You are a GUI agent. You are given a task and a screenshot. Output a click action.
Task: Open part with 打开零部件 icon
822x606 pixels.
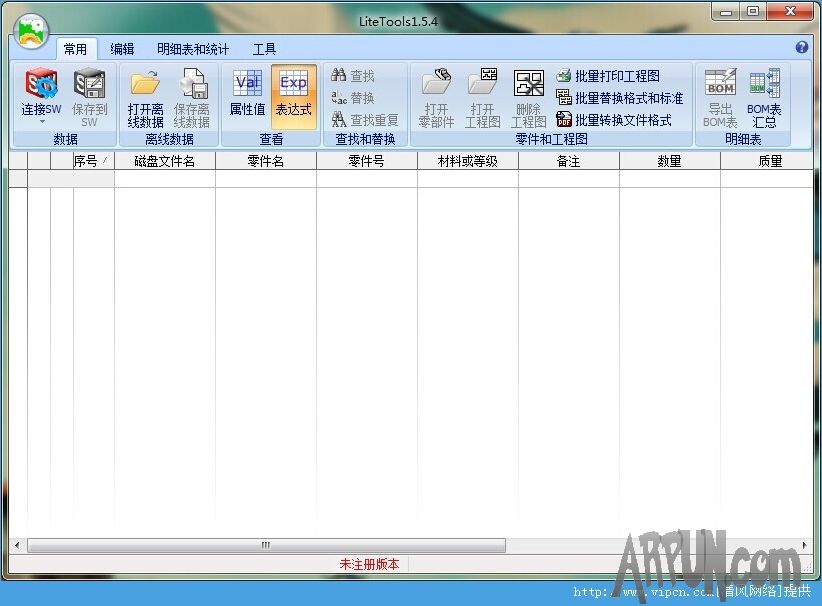pyautogui.click(x=436, y=83)
